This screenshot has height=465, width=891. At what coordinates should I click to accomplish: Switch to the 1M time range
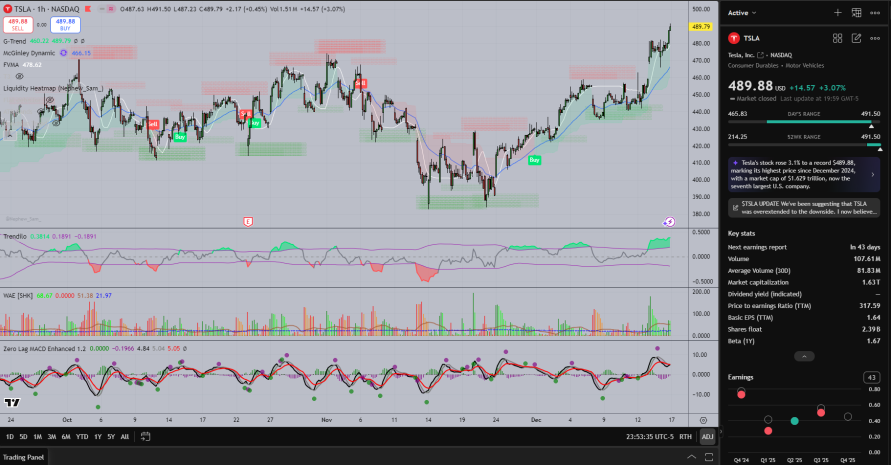tap(38, 437)
